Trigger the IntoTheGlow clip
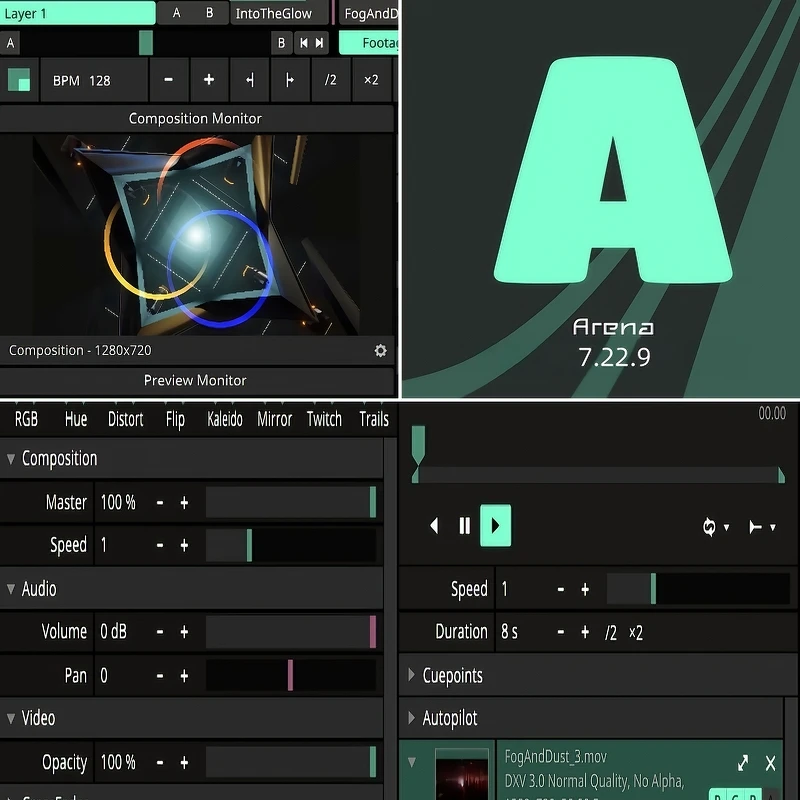This screenshot has width=800, height=800. tap(279, 13)
